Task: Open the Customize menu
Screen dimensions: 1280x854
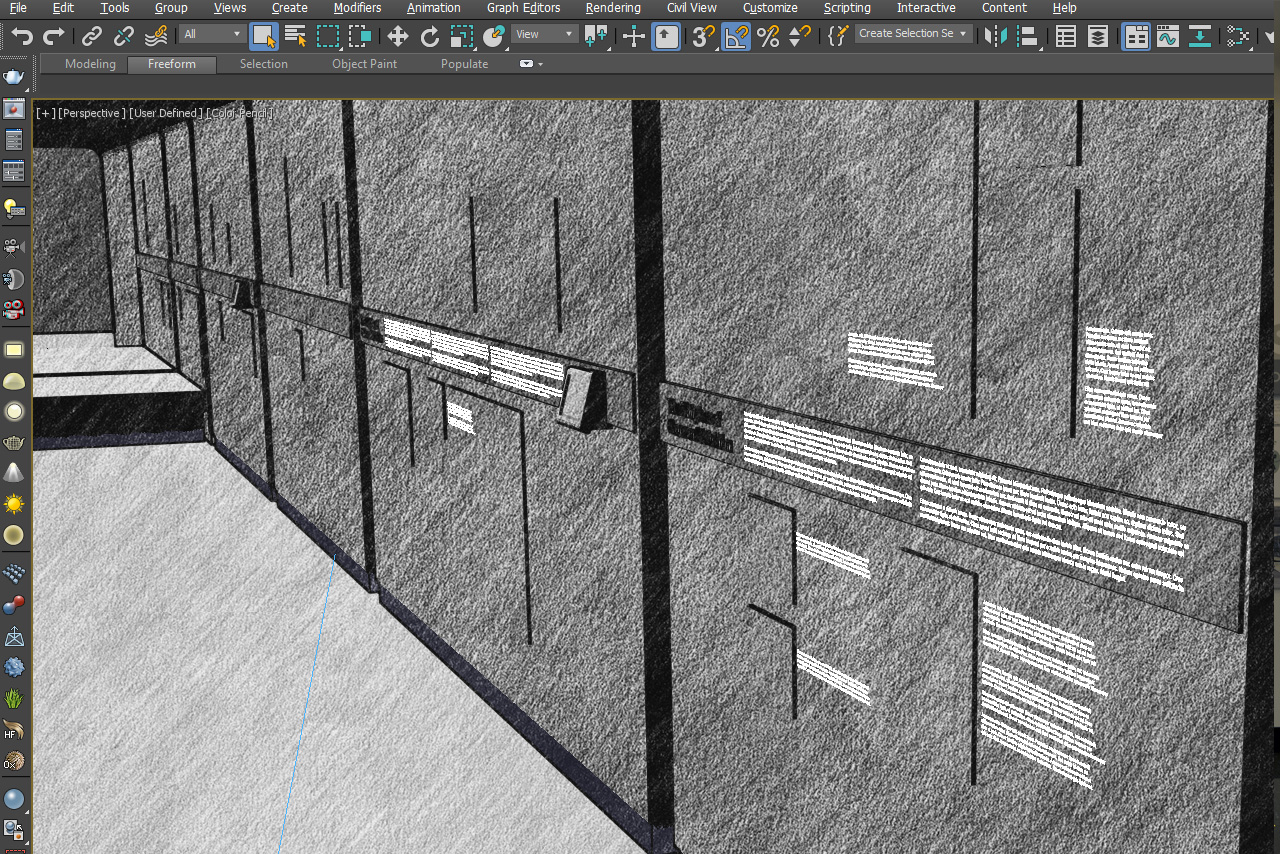Action: [770, 8]
